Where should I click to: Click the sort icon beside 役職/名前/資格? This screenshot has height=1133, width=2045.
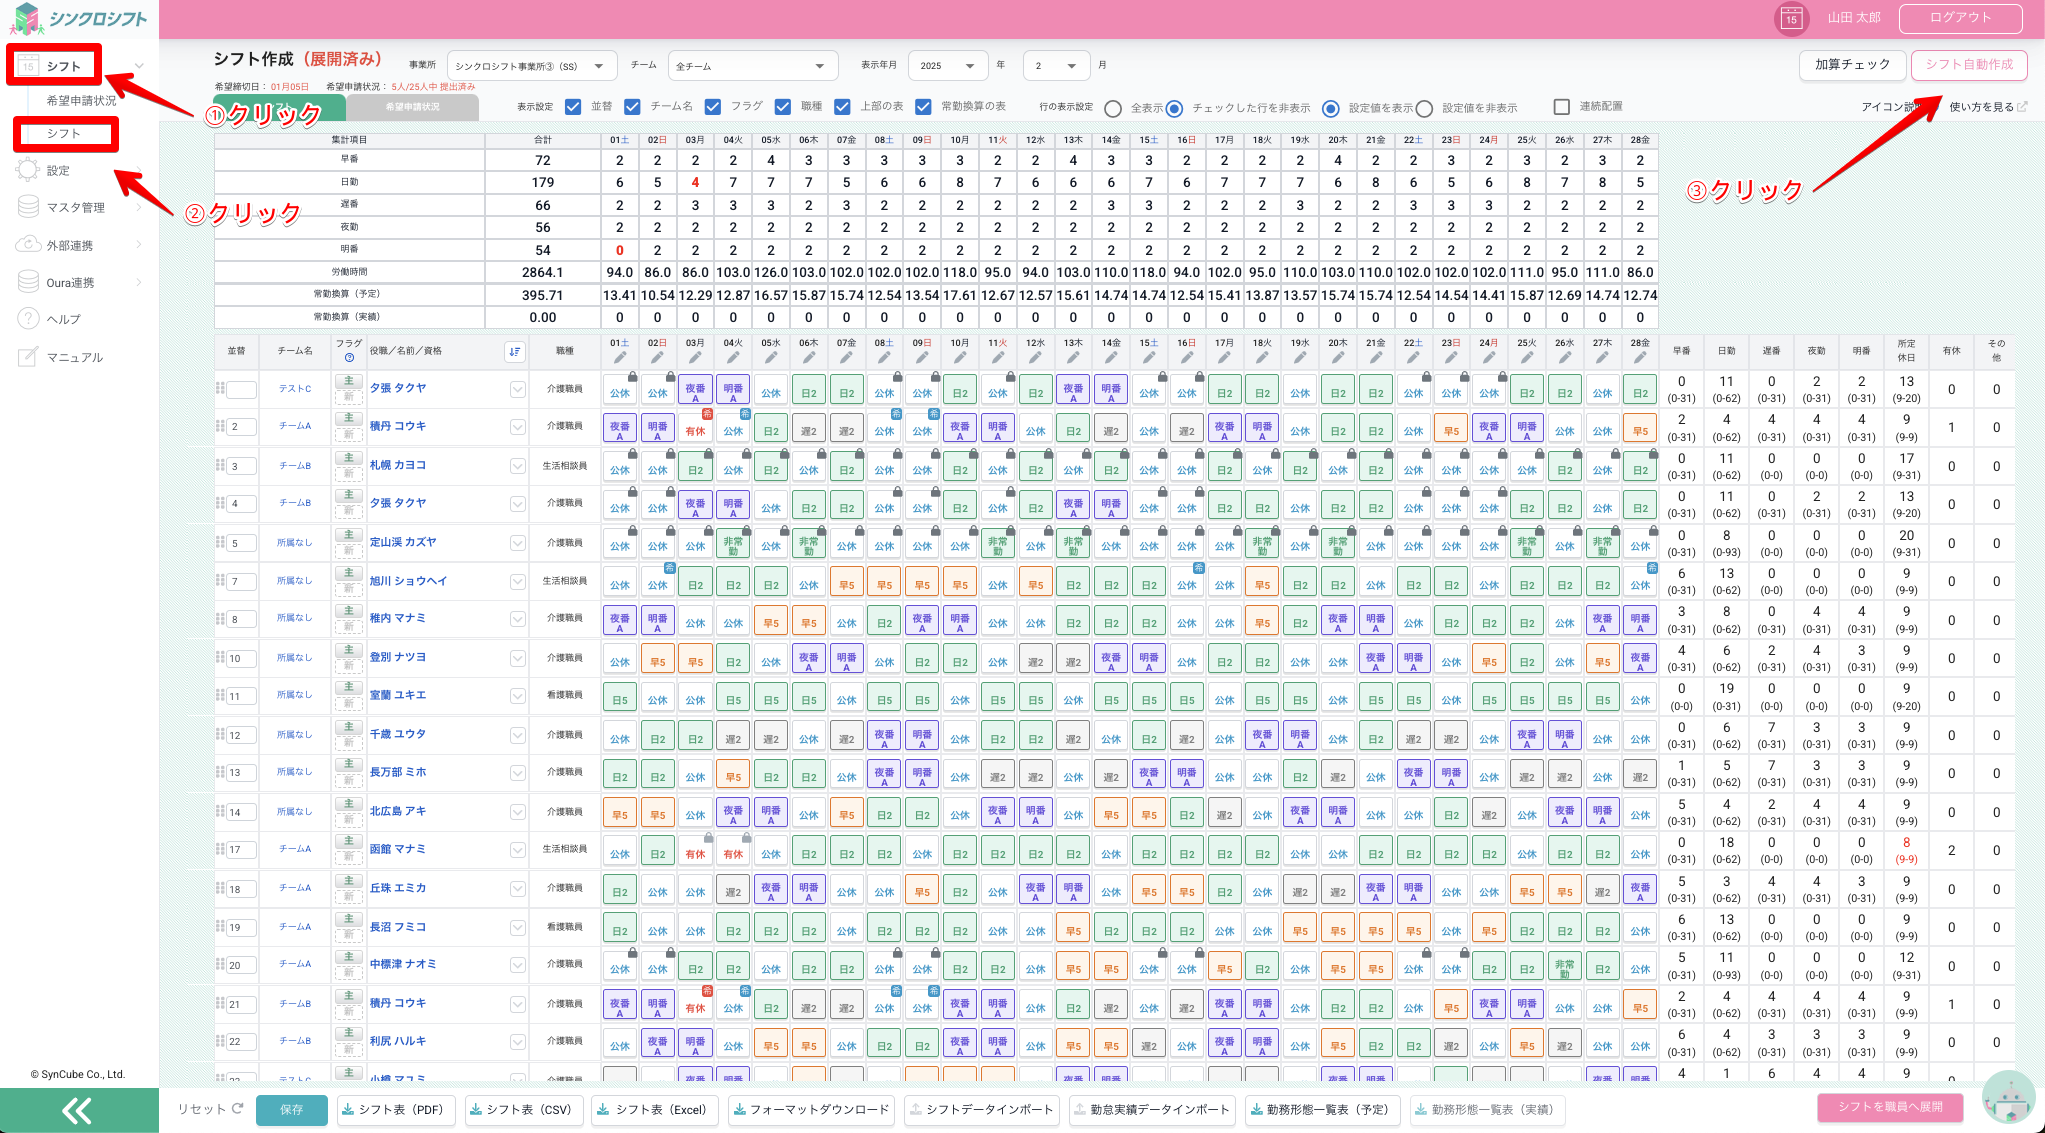(x=514, y=351)
